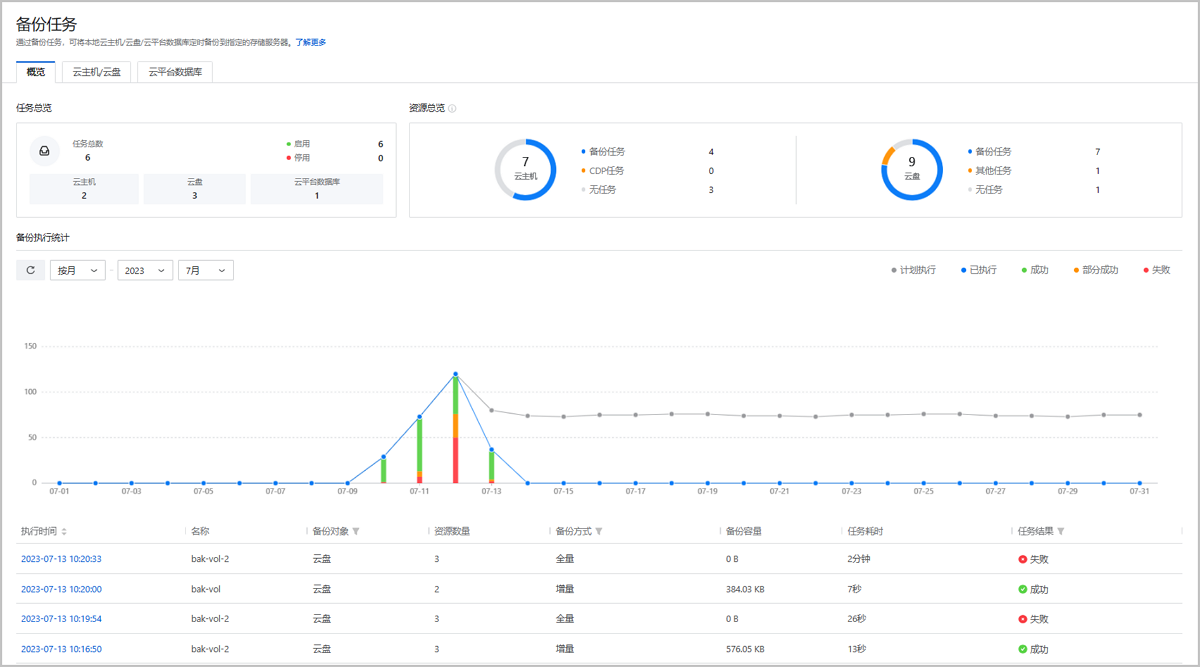Viewport: 1200px width, 667px height.
Task: Click the chart peak data point on 07-12
Action: click(x=455, y=375)
